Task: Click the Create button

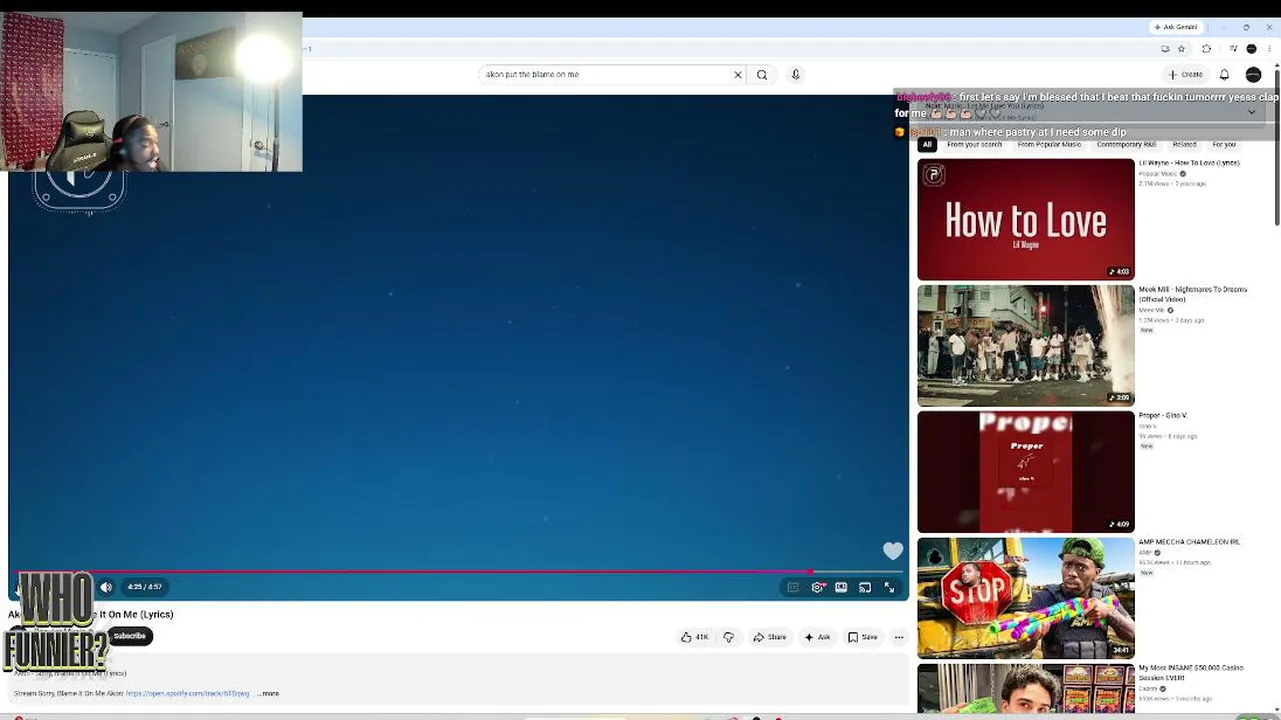Action: click(1185, 74)
